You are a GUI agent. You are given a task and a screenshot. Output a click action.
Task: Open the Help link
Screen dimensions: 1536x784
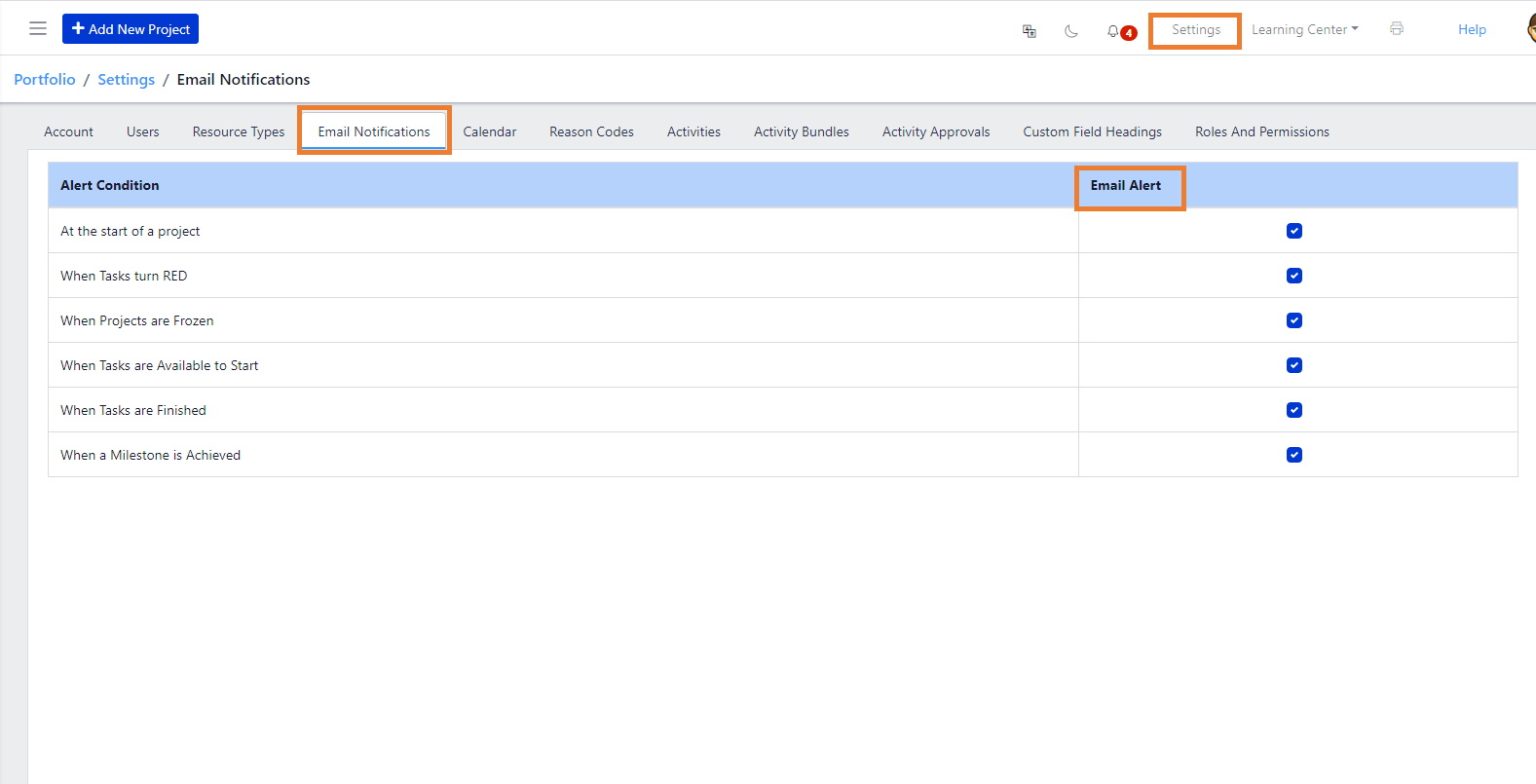pos(1472,30)
